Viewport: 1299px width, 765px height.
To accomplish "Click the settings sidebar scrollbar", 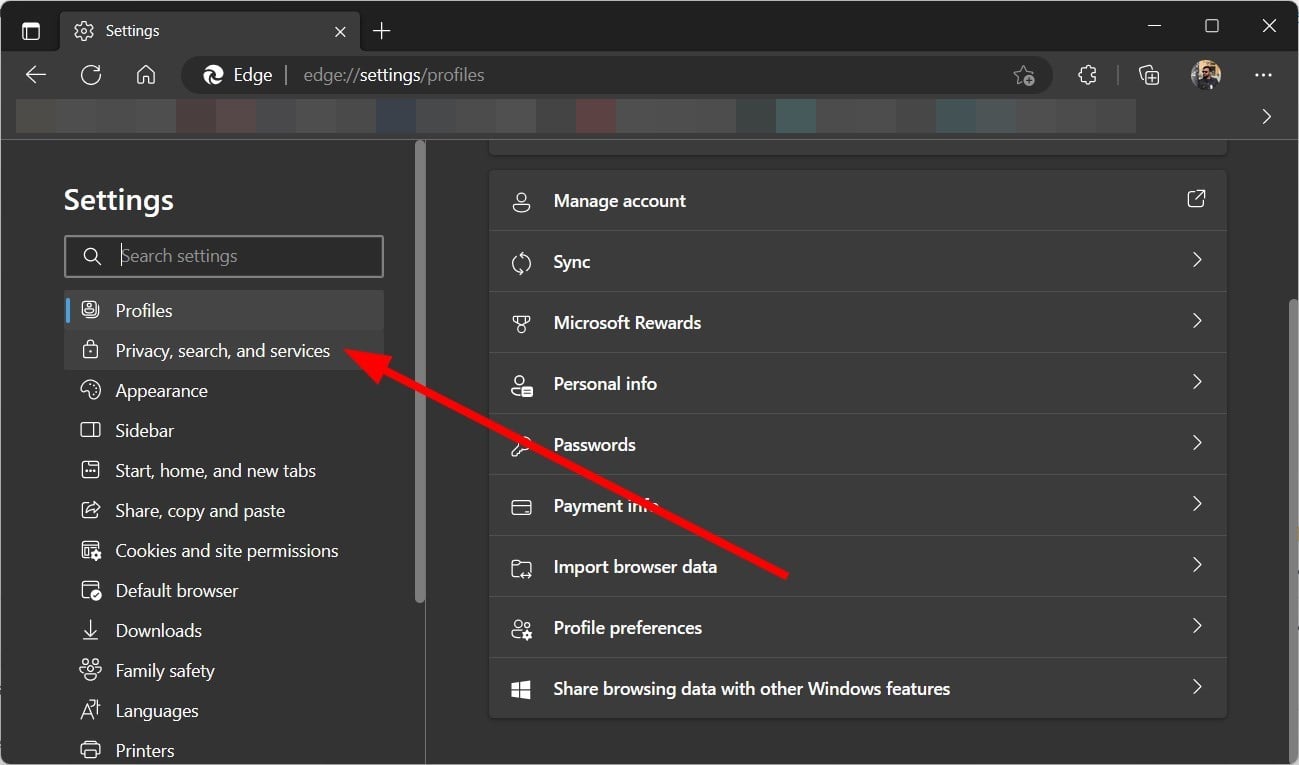I will [420, 372].
